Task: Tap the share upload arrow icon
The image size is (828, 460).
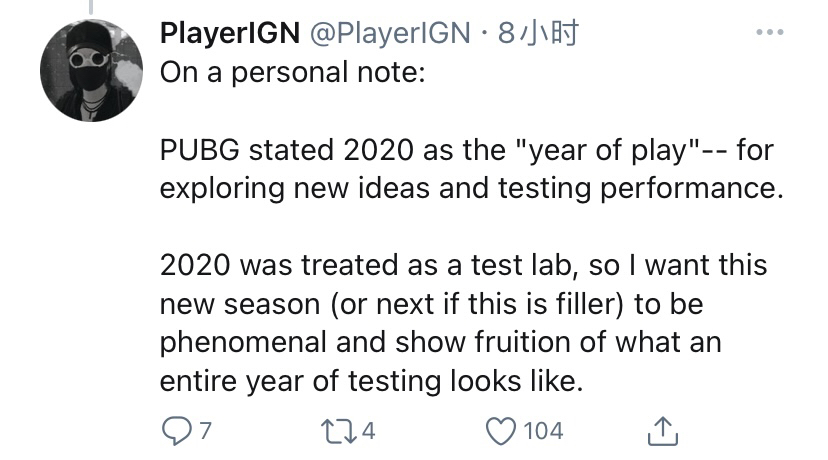Action: point(662,431)
